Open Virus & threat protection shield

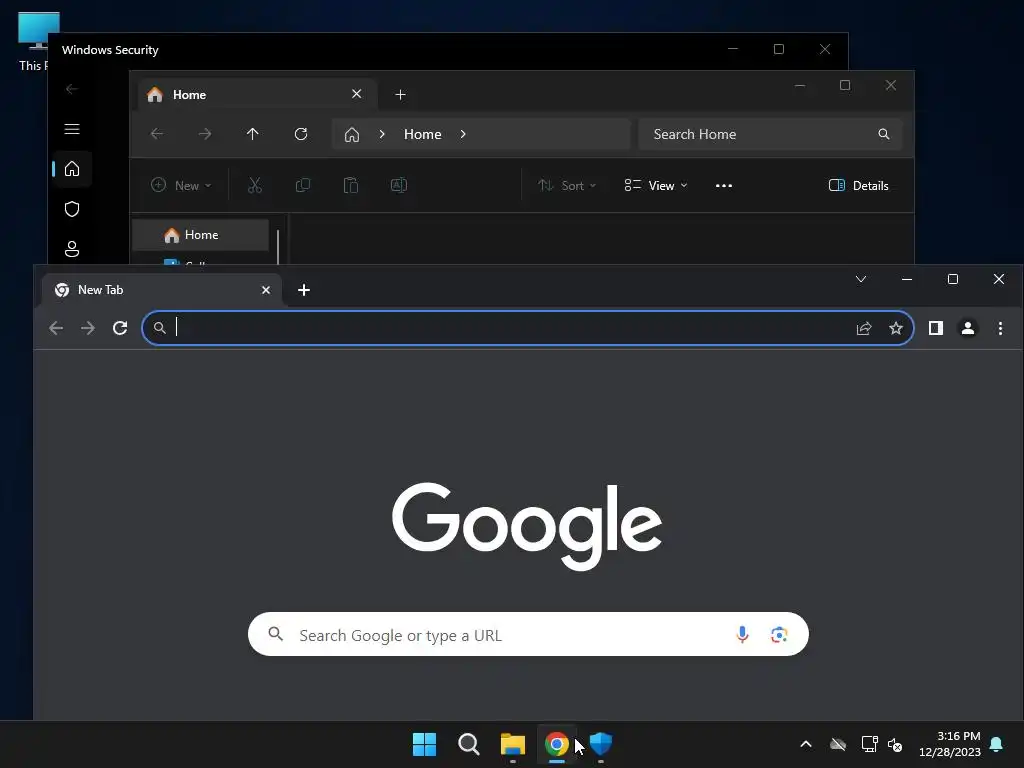coord(72,209)
